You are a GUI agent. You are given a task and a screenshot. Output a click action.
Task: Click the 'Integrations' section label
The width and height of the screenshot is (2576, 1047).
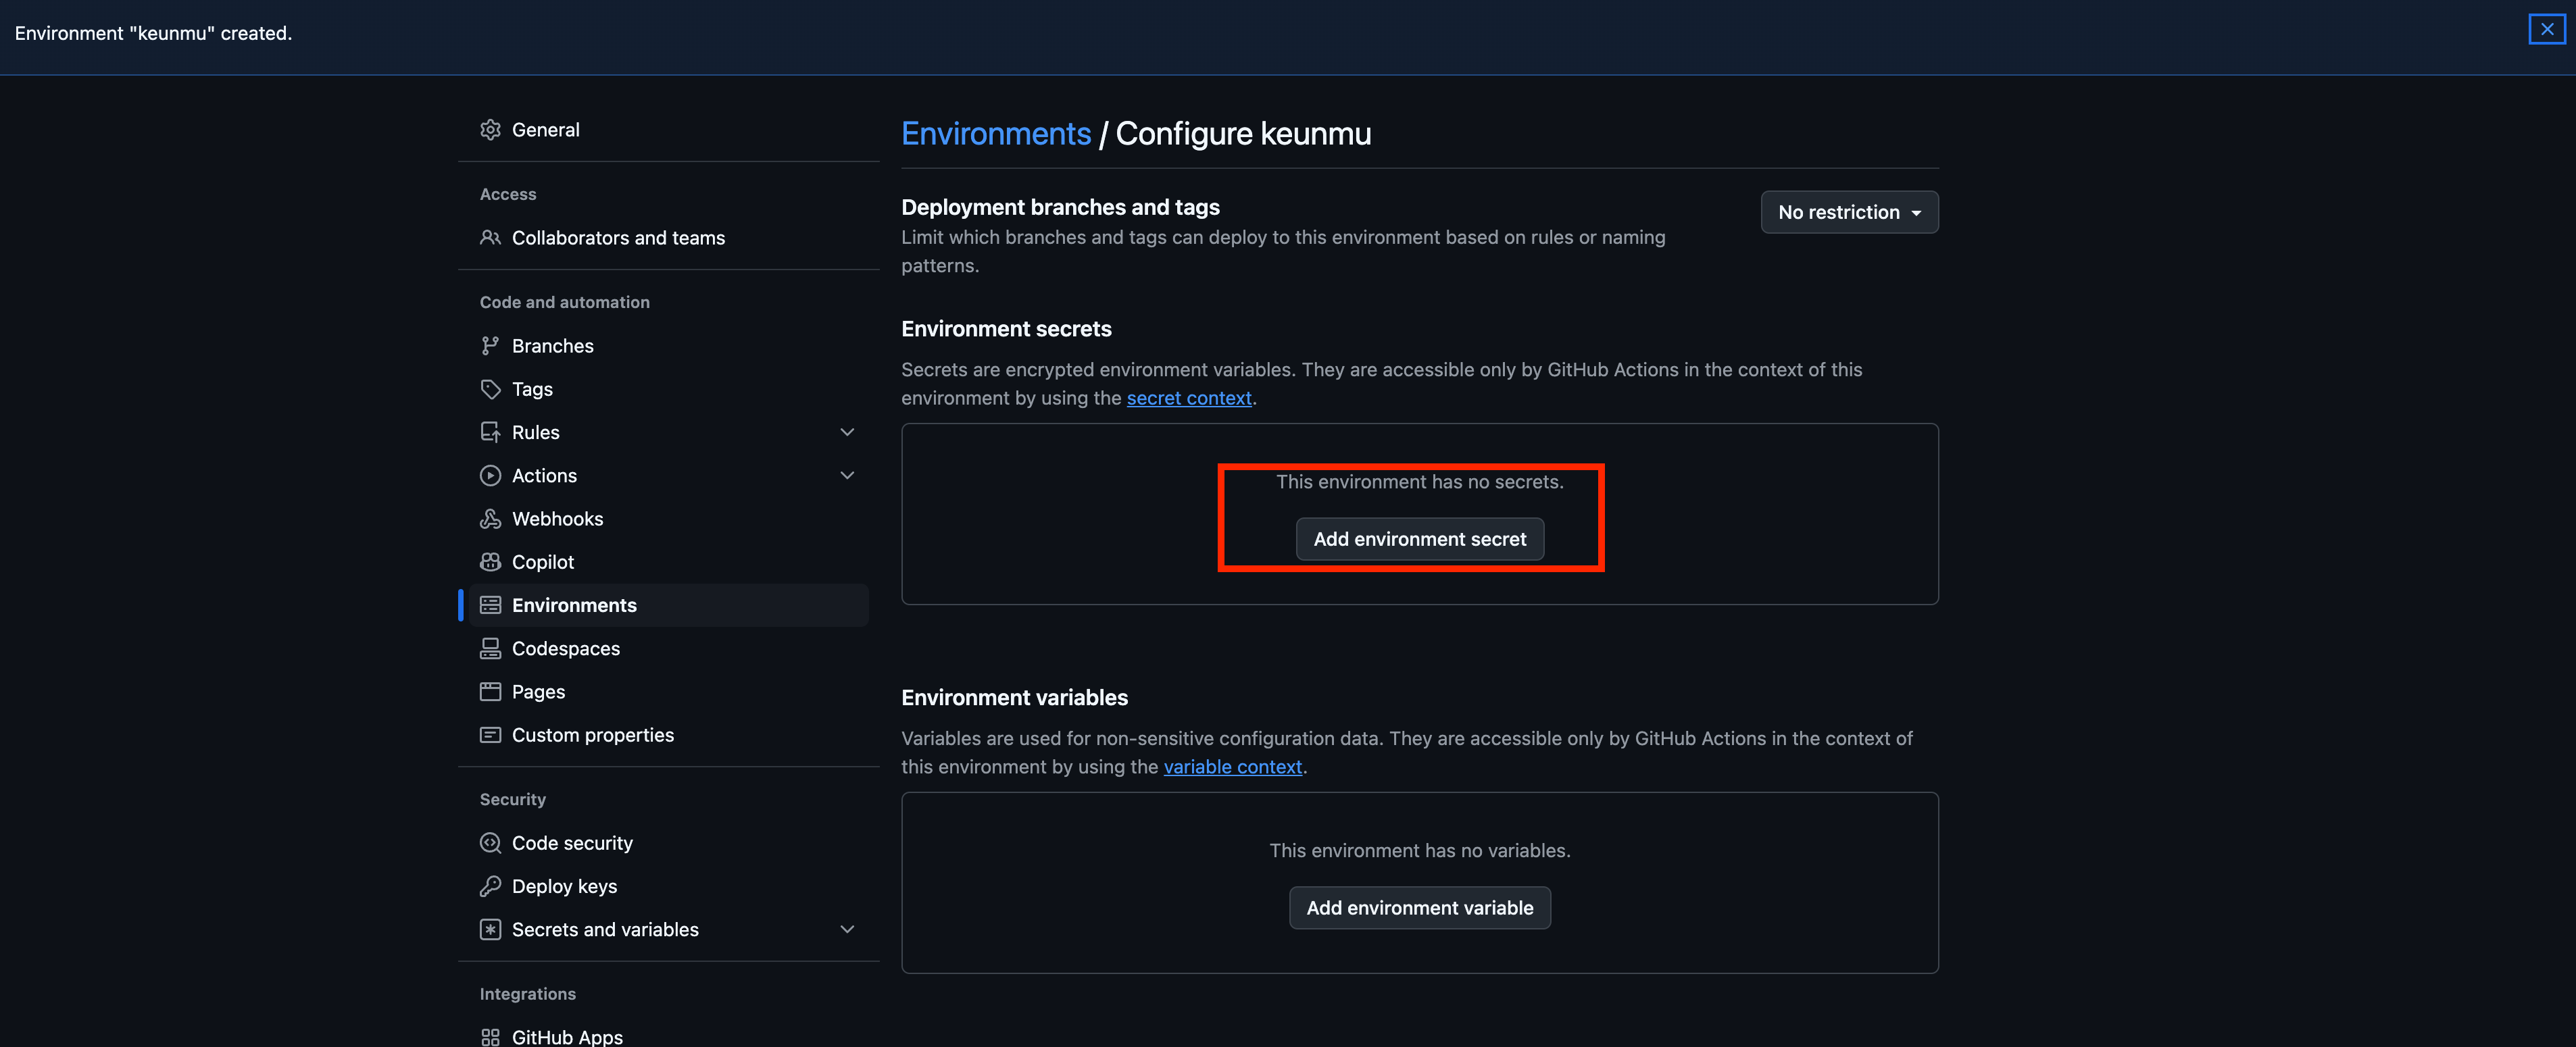coord(527,994)
